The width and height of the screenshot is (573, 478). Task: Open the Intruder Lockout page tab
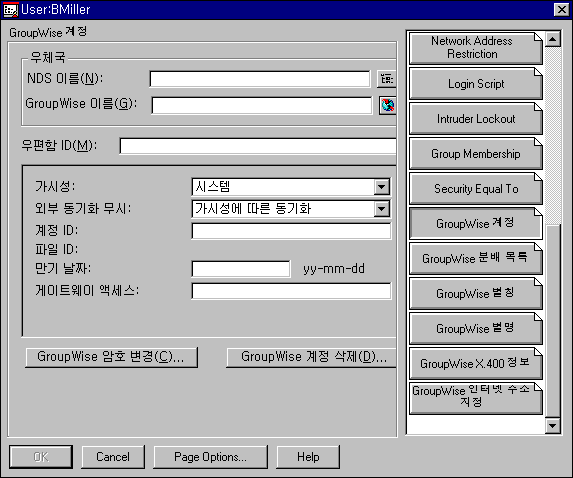[475, 118]
